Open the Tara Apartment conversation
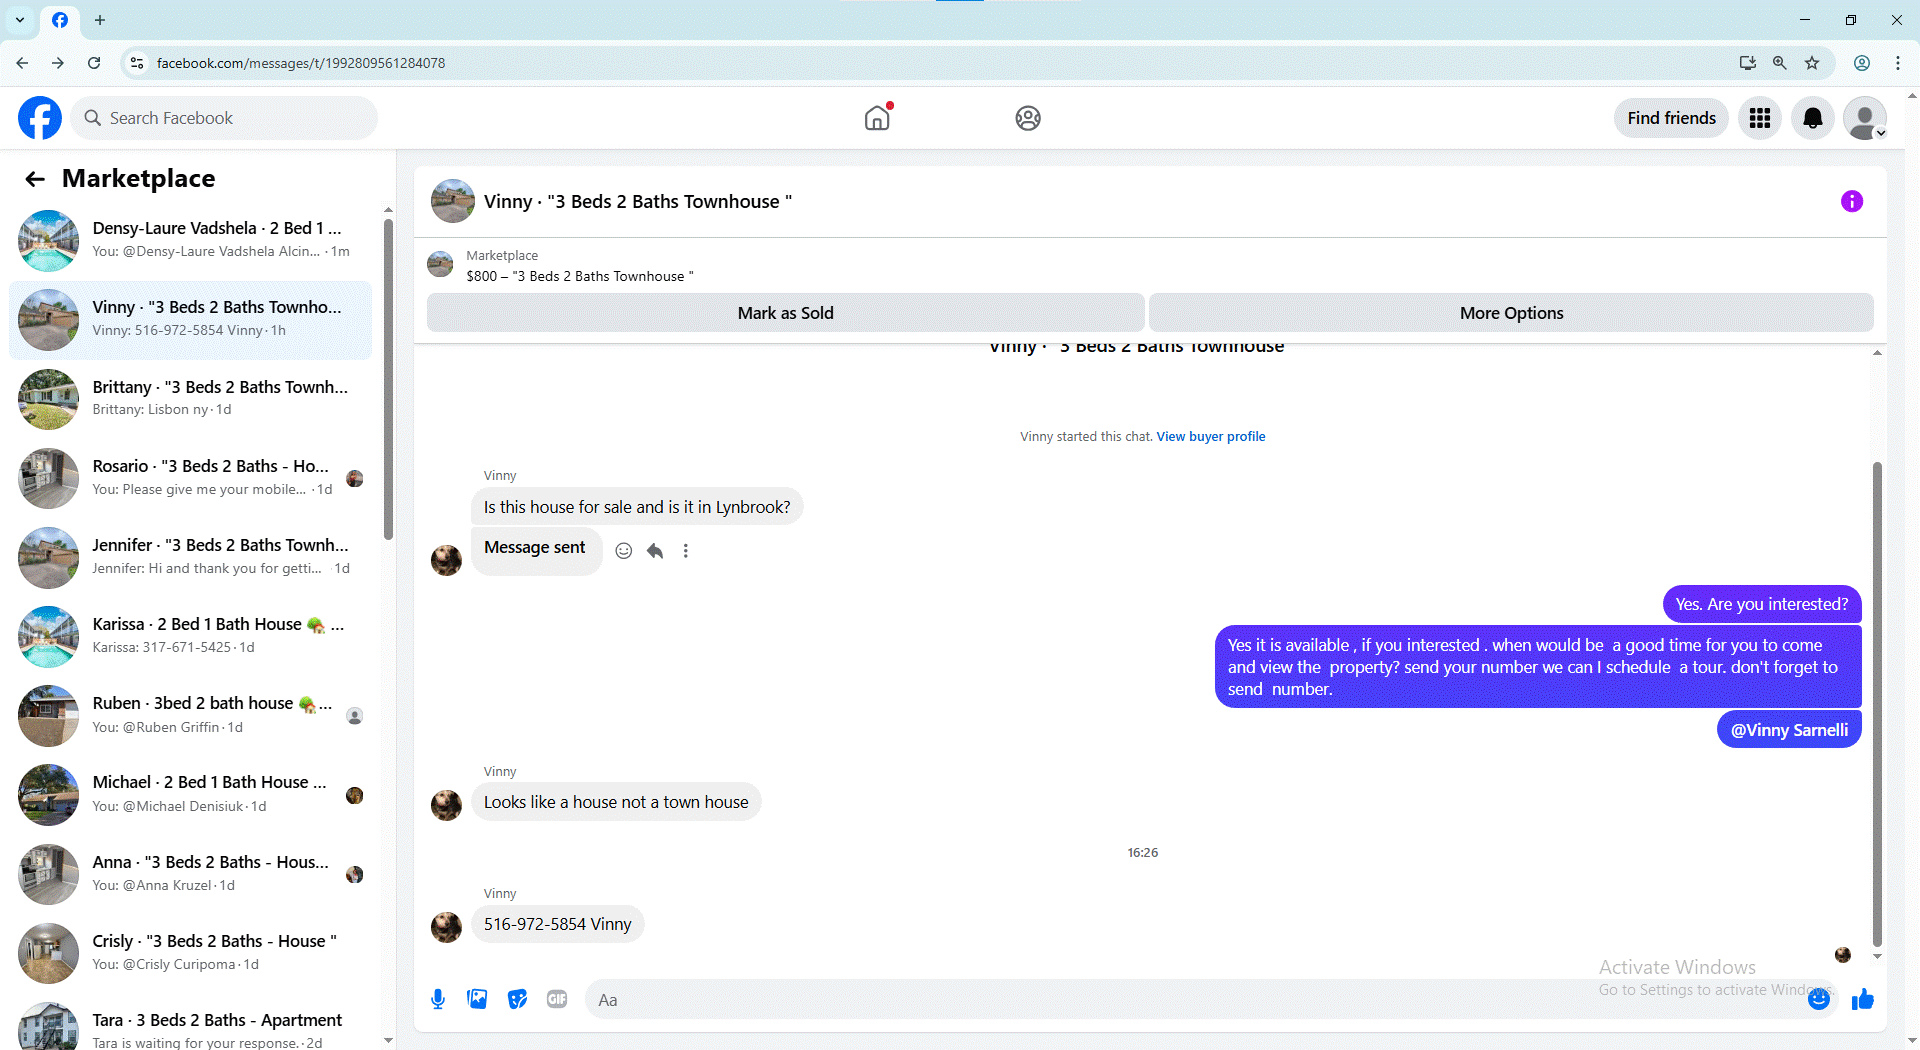Viewport: 1920px width, 1050px height. pos(190,1028)
